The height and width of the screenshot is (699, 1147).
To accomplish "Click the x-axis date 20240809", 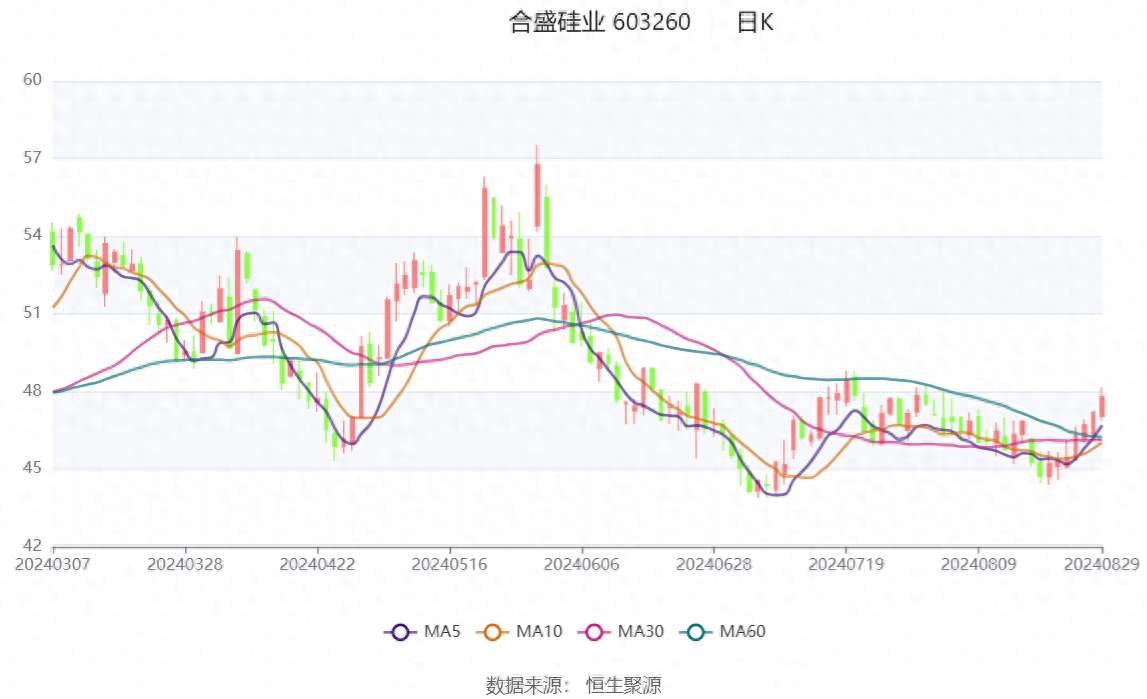I will (x=978, y=564).
